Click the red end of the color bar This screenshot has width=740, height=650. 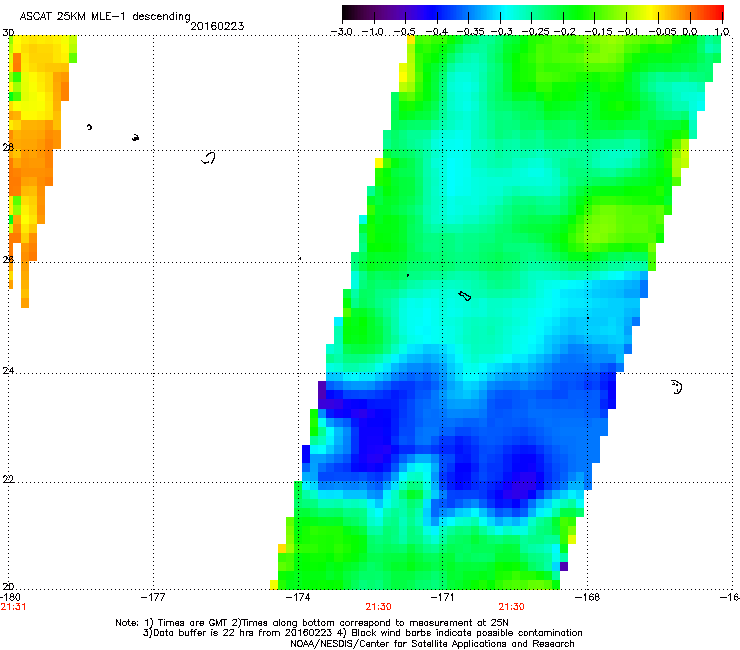(719, 12)
